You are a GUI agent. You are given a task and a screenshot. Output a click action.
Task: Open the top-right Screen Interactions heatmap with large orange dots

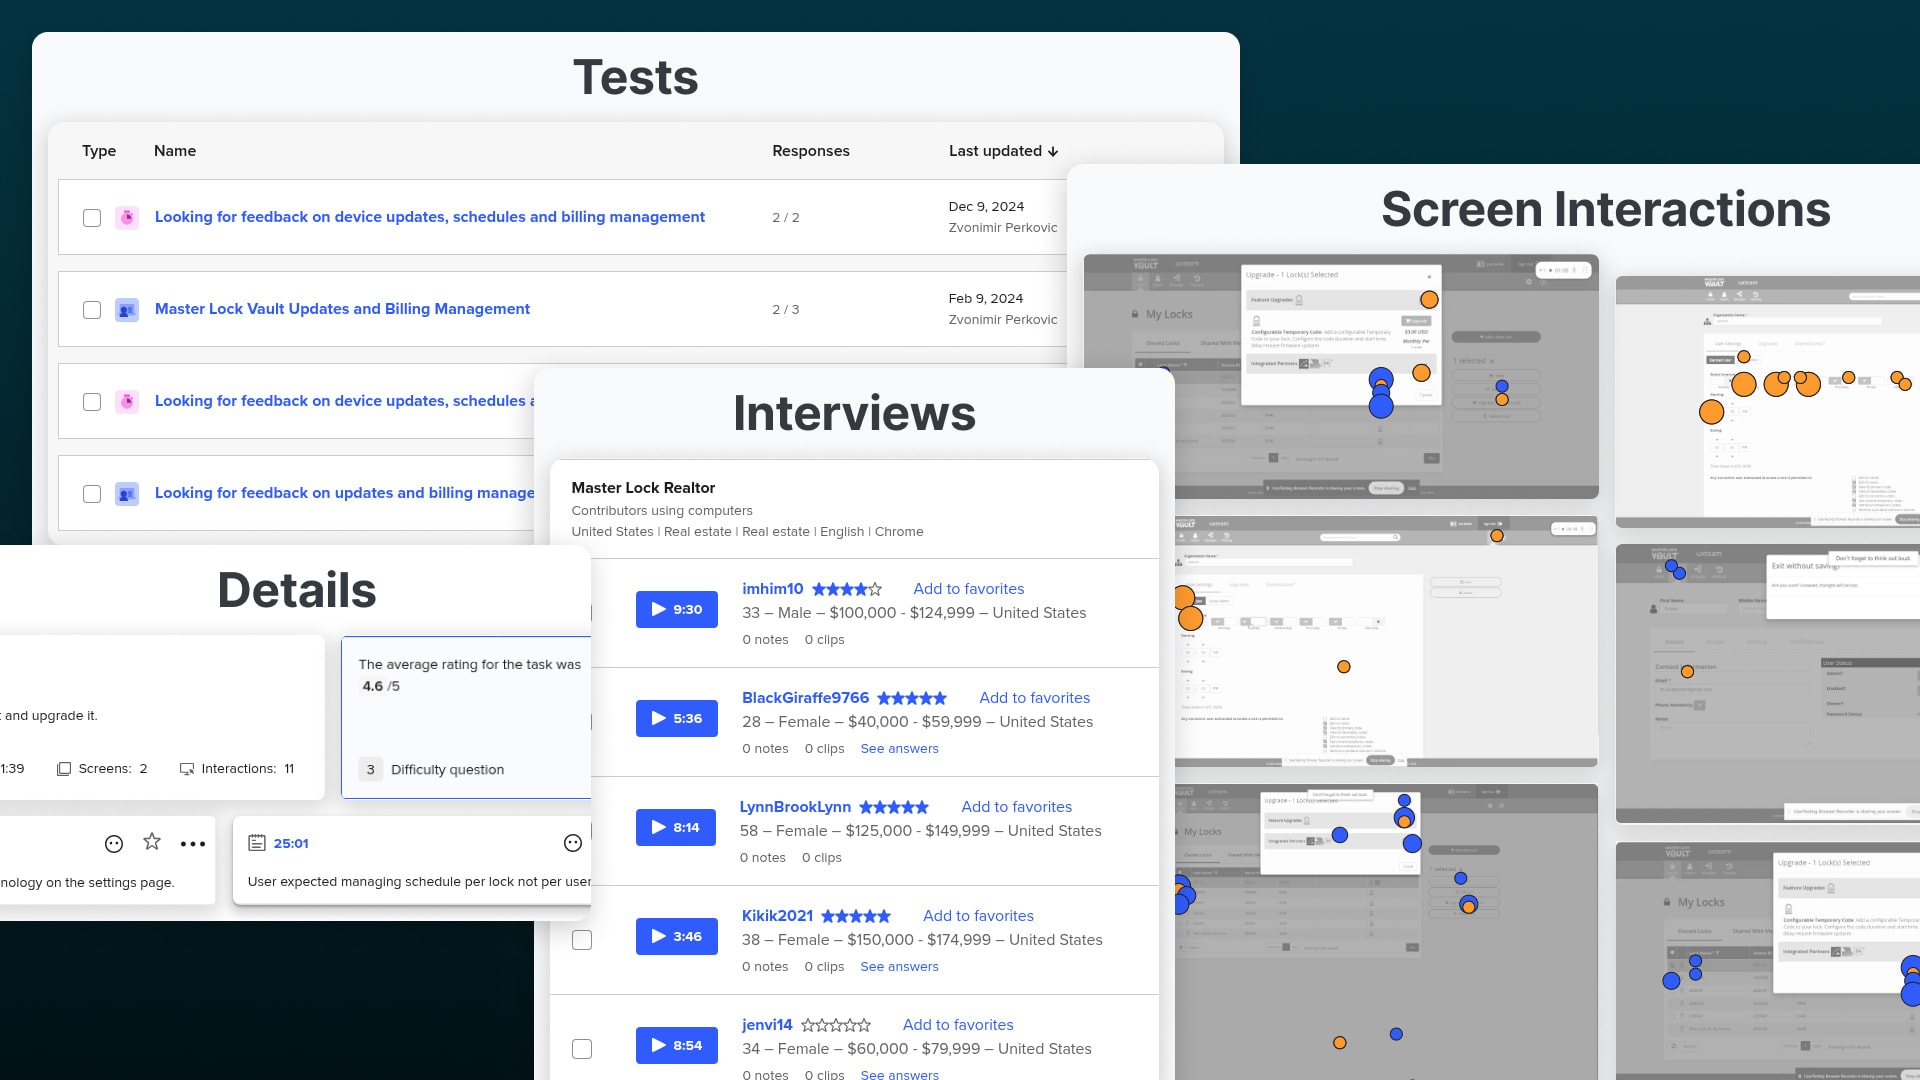1768,402
